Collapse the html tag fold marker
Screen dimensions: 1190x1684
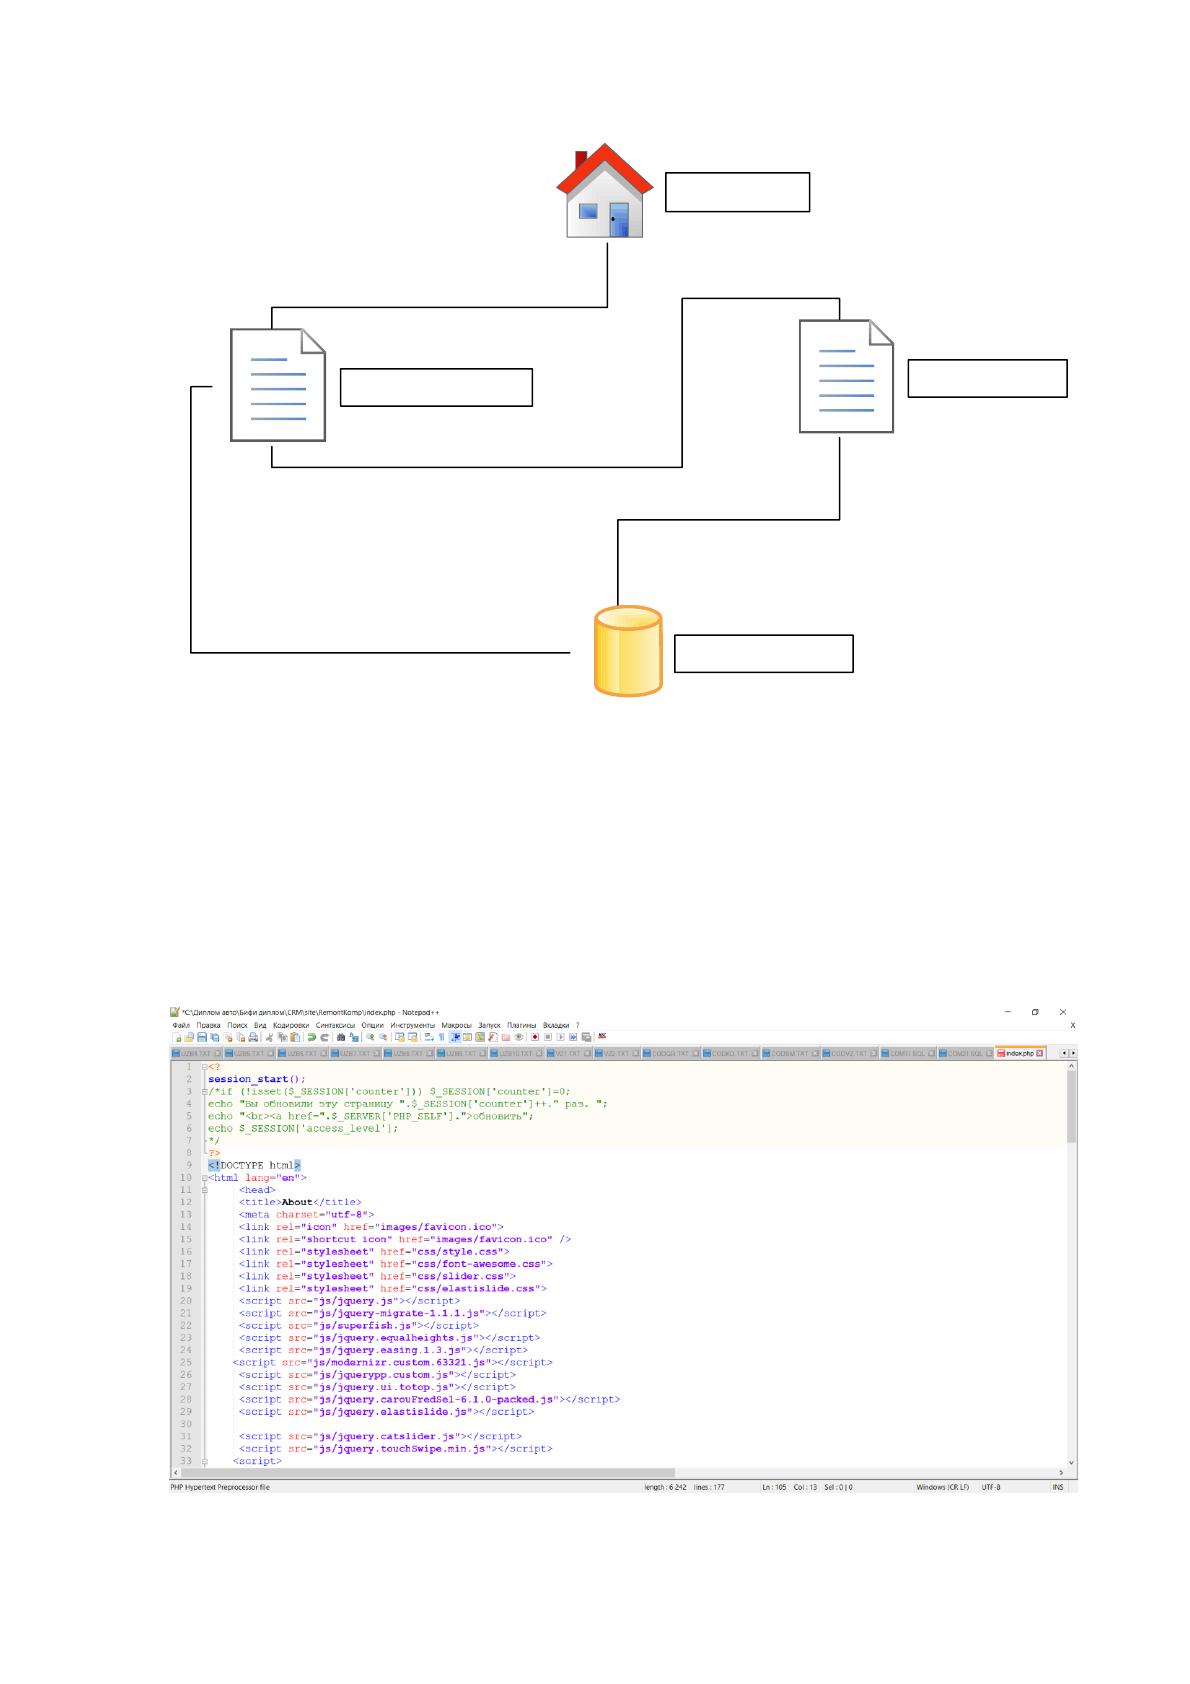tap(204, 1178)
